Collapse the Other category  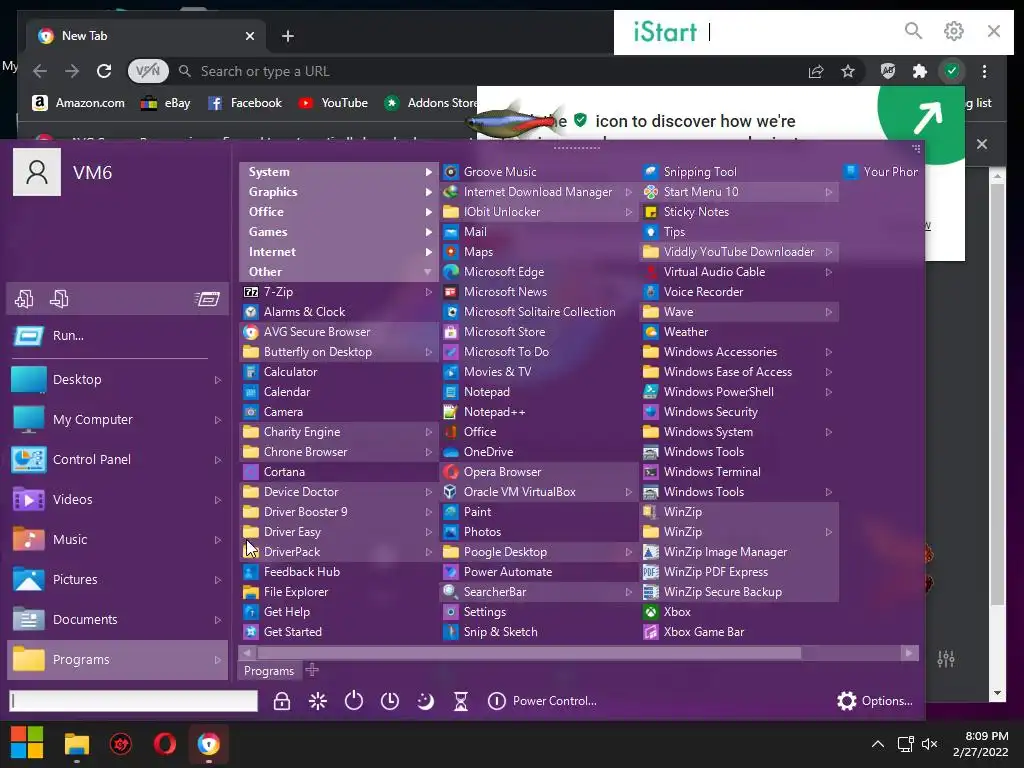tap(339, 272)
